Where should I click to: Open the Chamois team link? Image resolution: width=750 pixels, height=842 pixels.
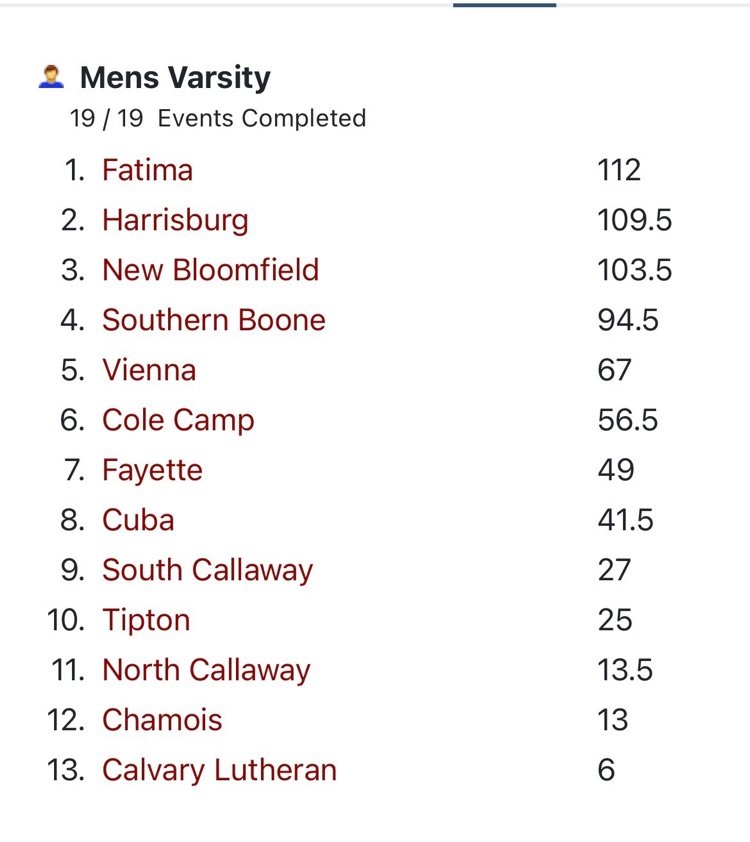coord(162,720)
